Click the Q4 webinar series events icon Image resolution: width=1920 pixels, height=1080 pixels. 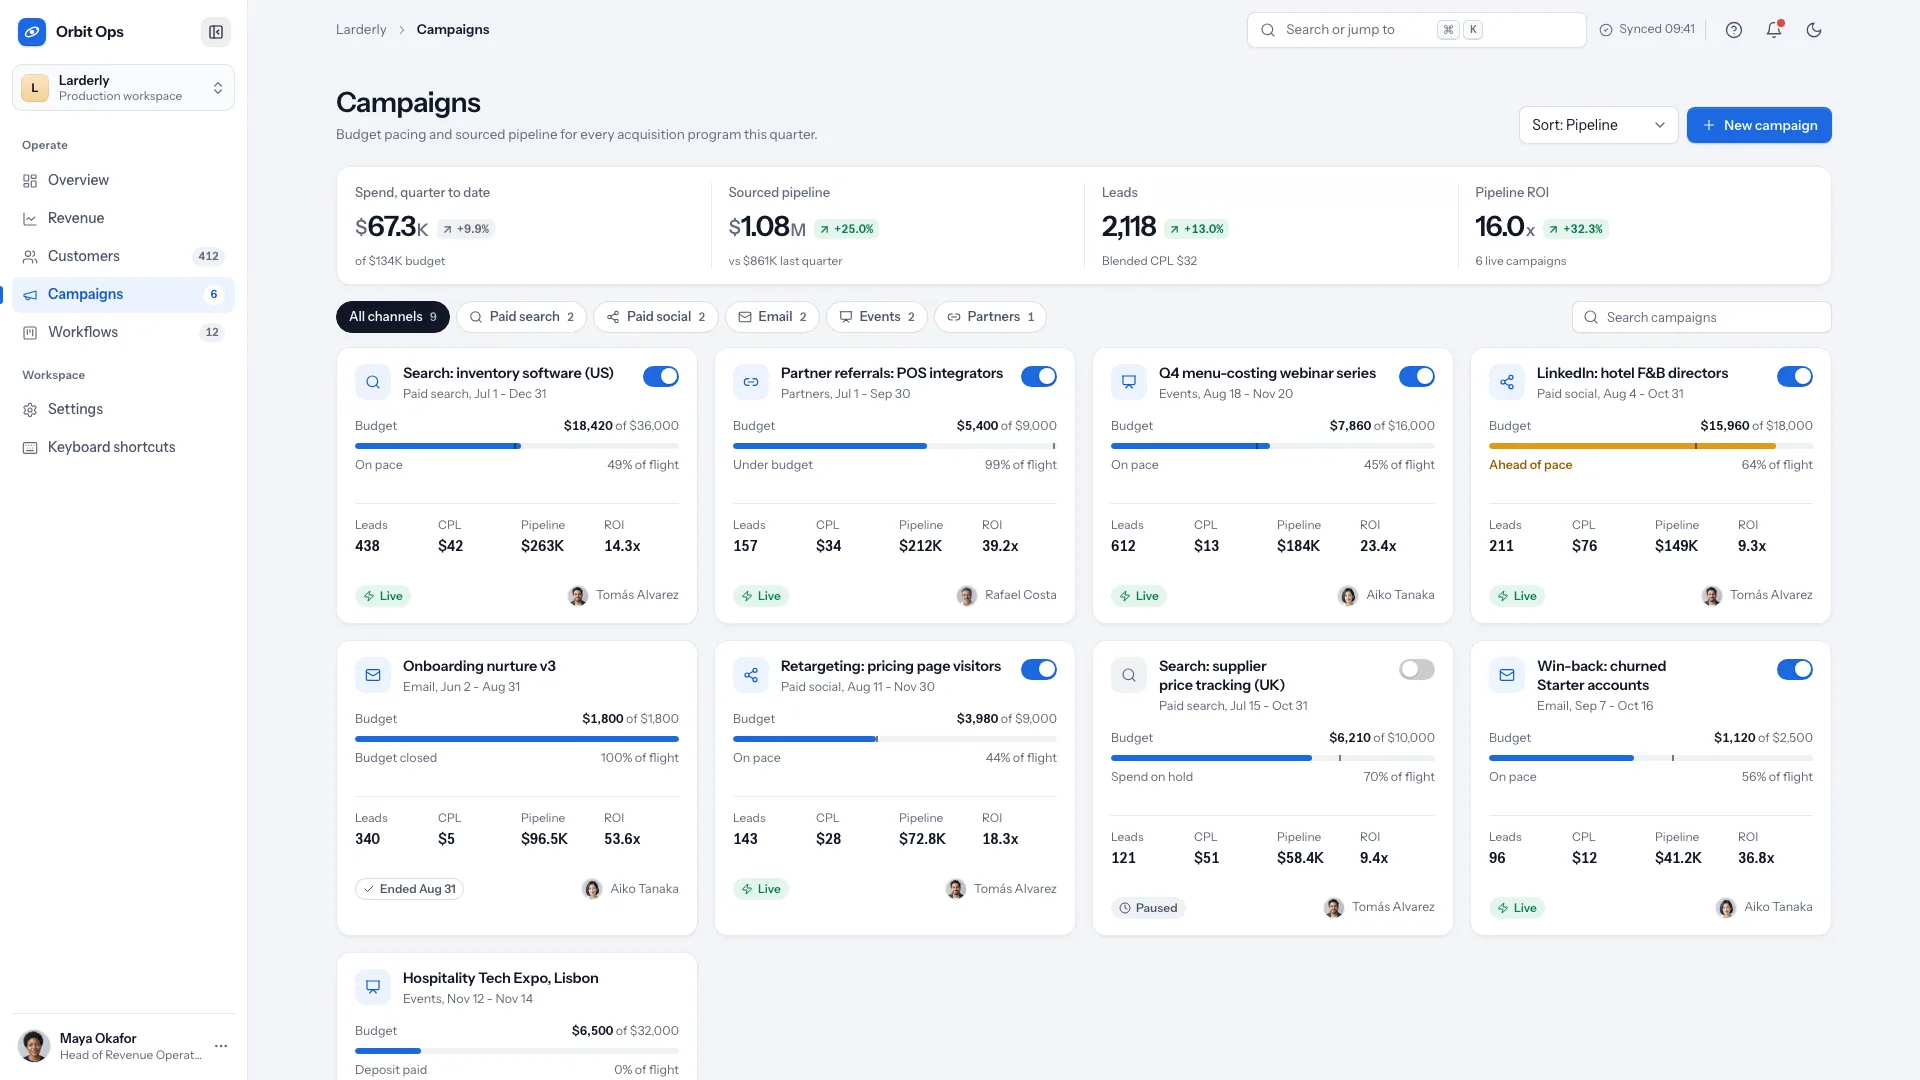coord(1129,382)
